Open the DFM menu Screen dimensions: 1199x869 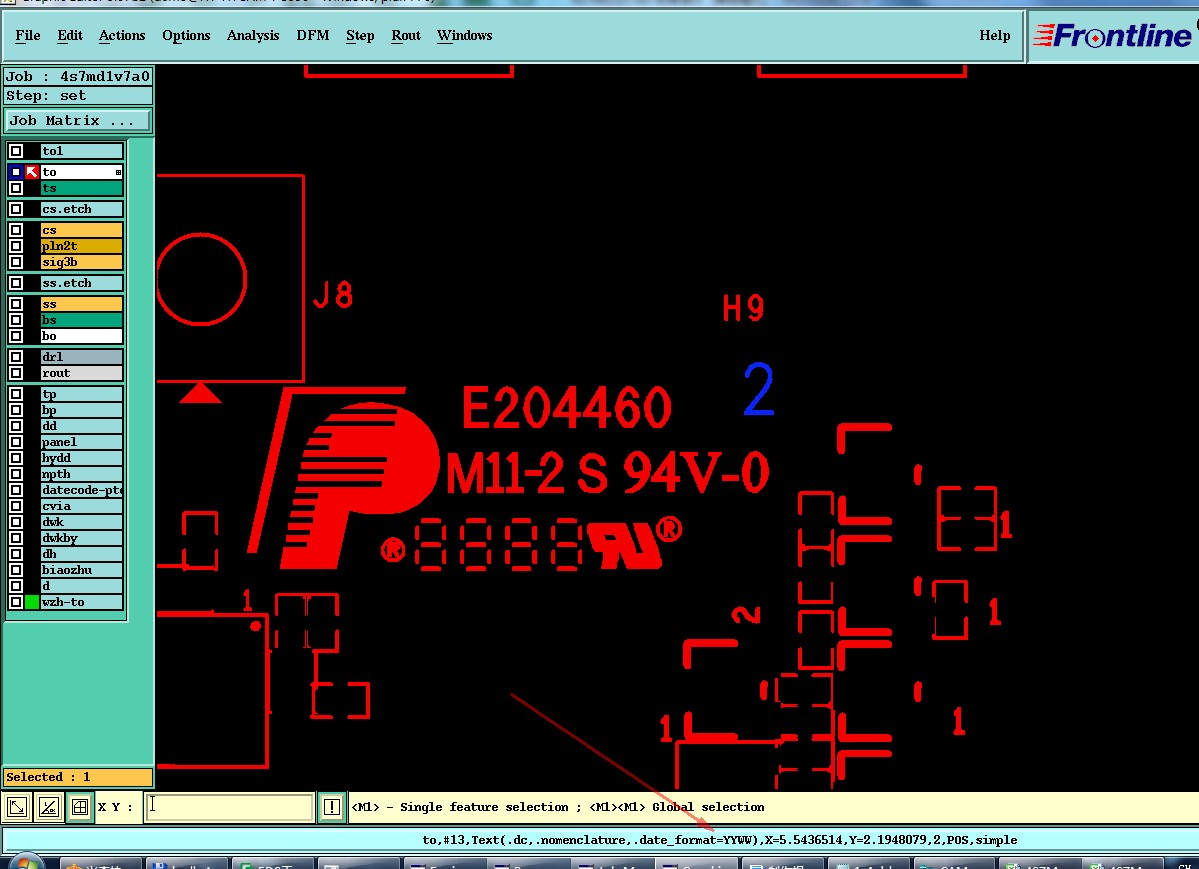coord(313,35)
